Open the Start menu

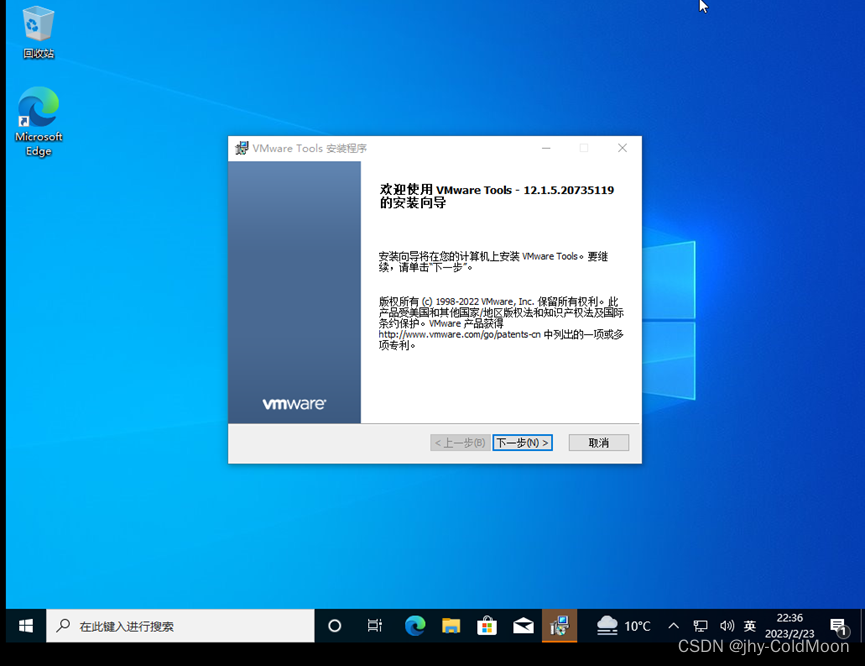click(22, 625)
